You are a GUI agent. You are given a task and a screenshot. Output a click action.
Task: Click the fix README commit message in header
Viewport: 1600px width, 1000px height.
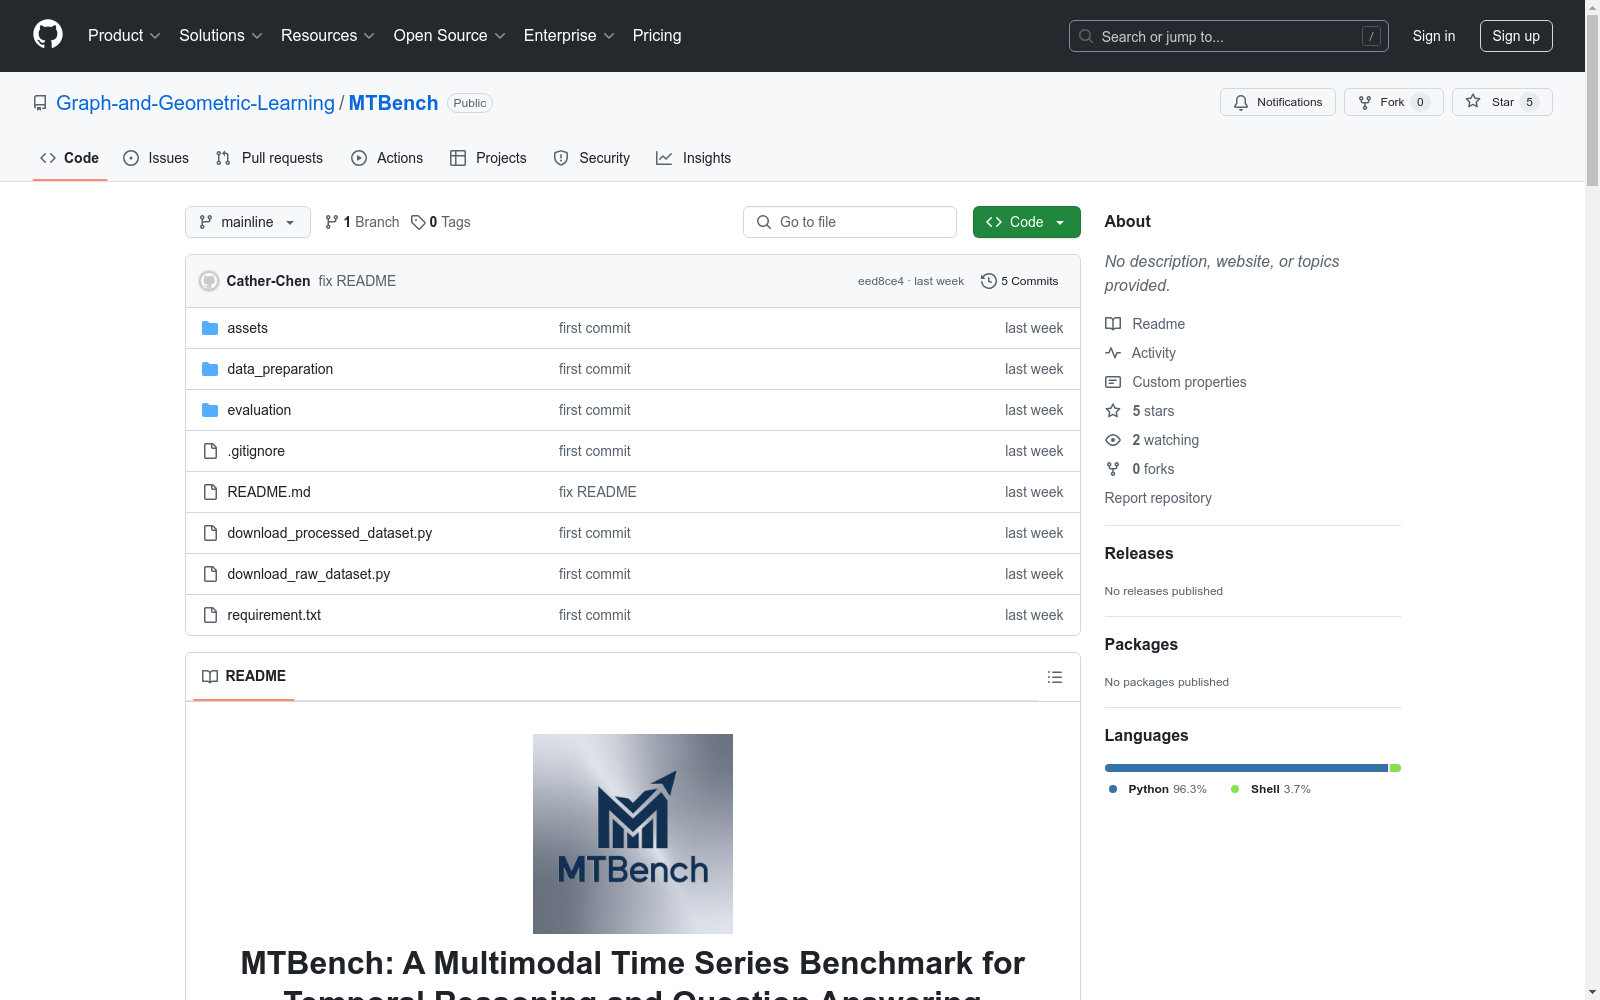[357, 281]
